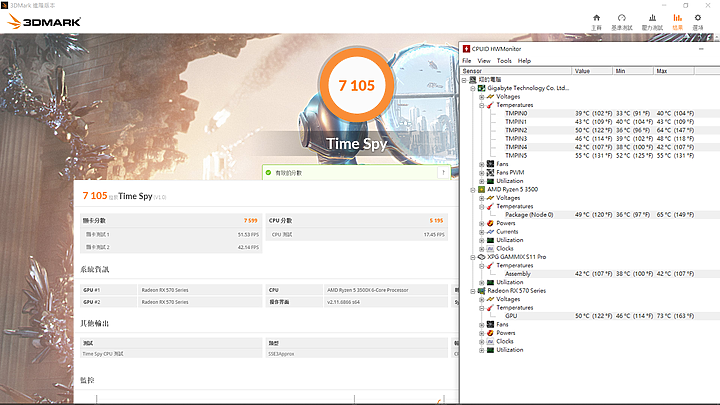Click Radeon RX 570 Fans icon
Image resolution: width=720 pixels, height=405 pixels.
[x=490, y=325]
